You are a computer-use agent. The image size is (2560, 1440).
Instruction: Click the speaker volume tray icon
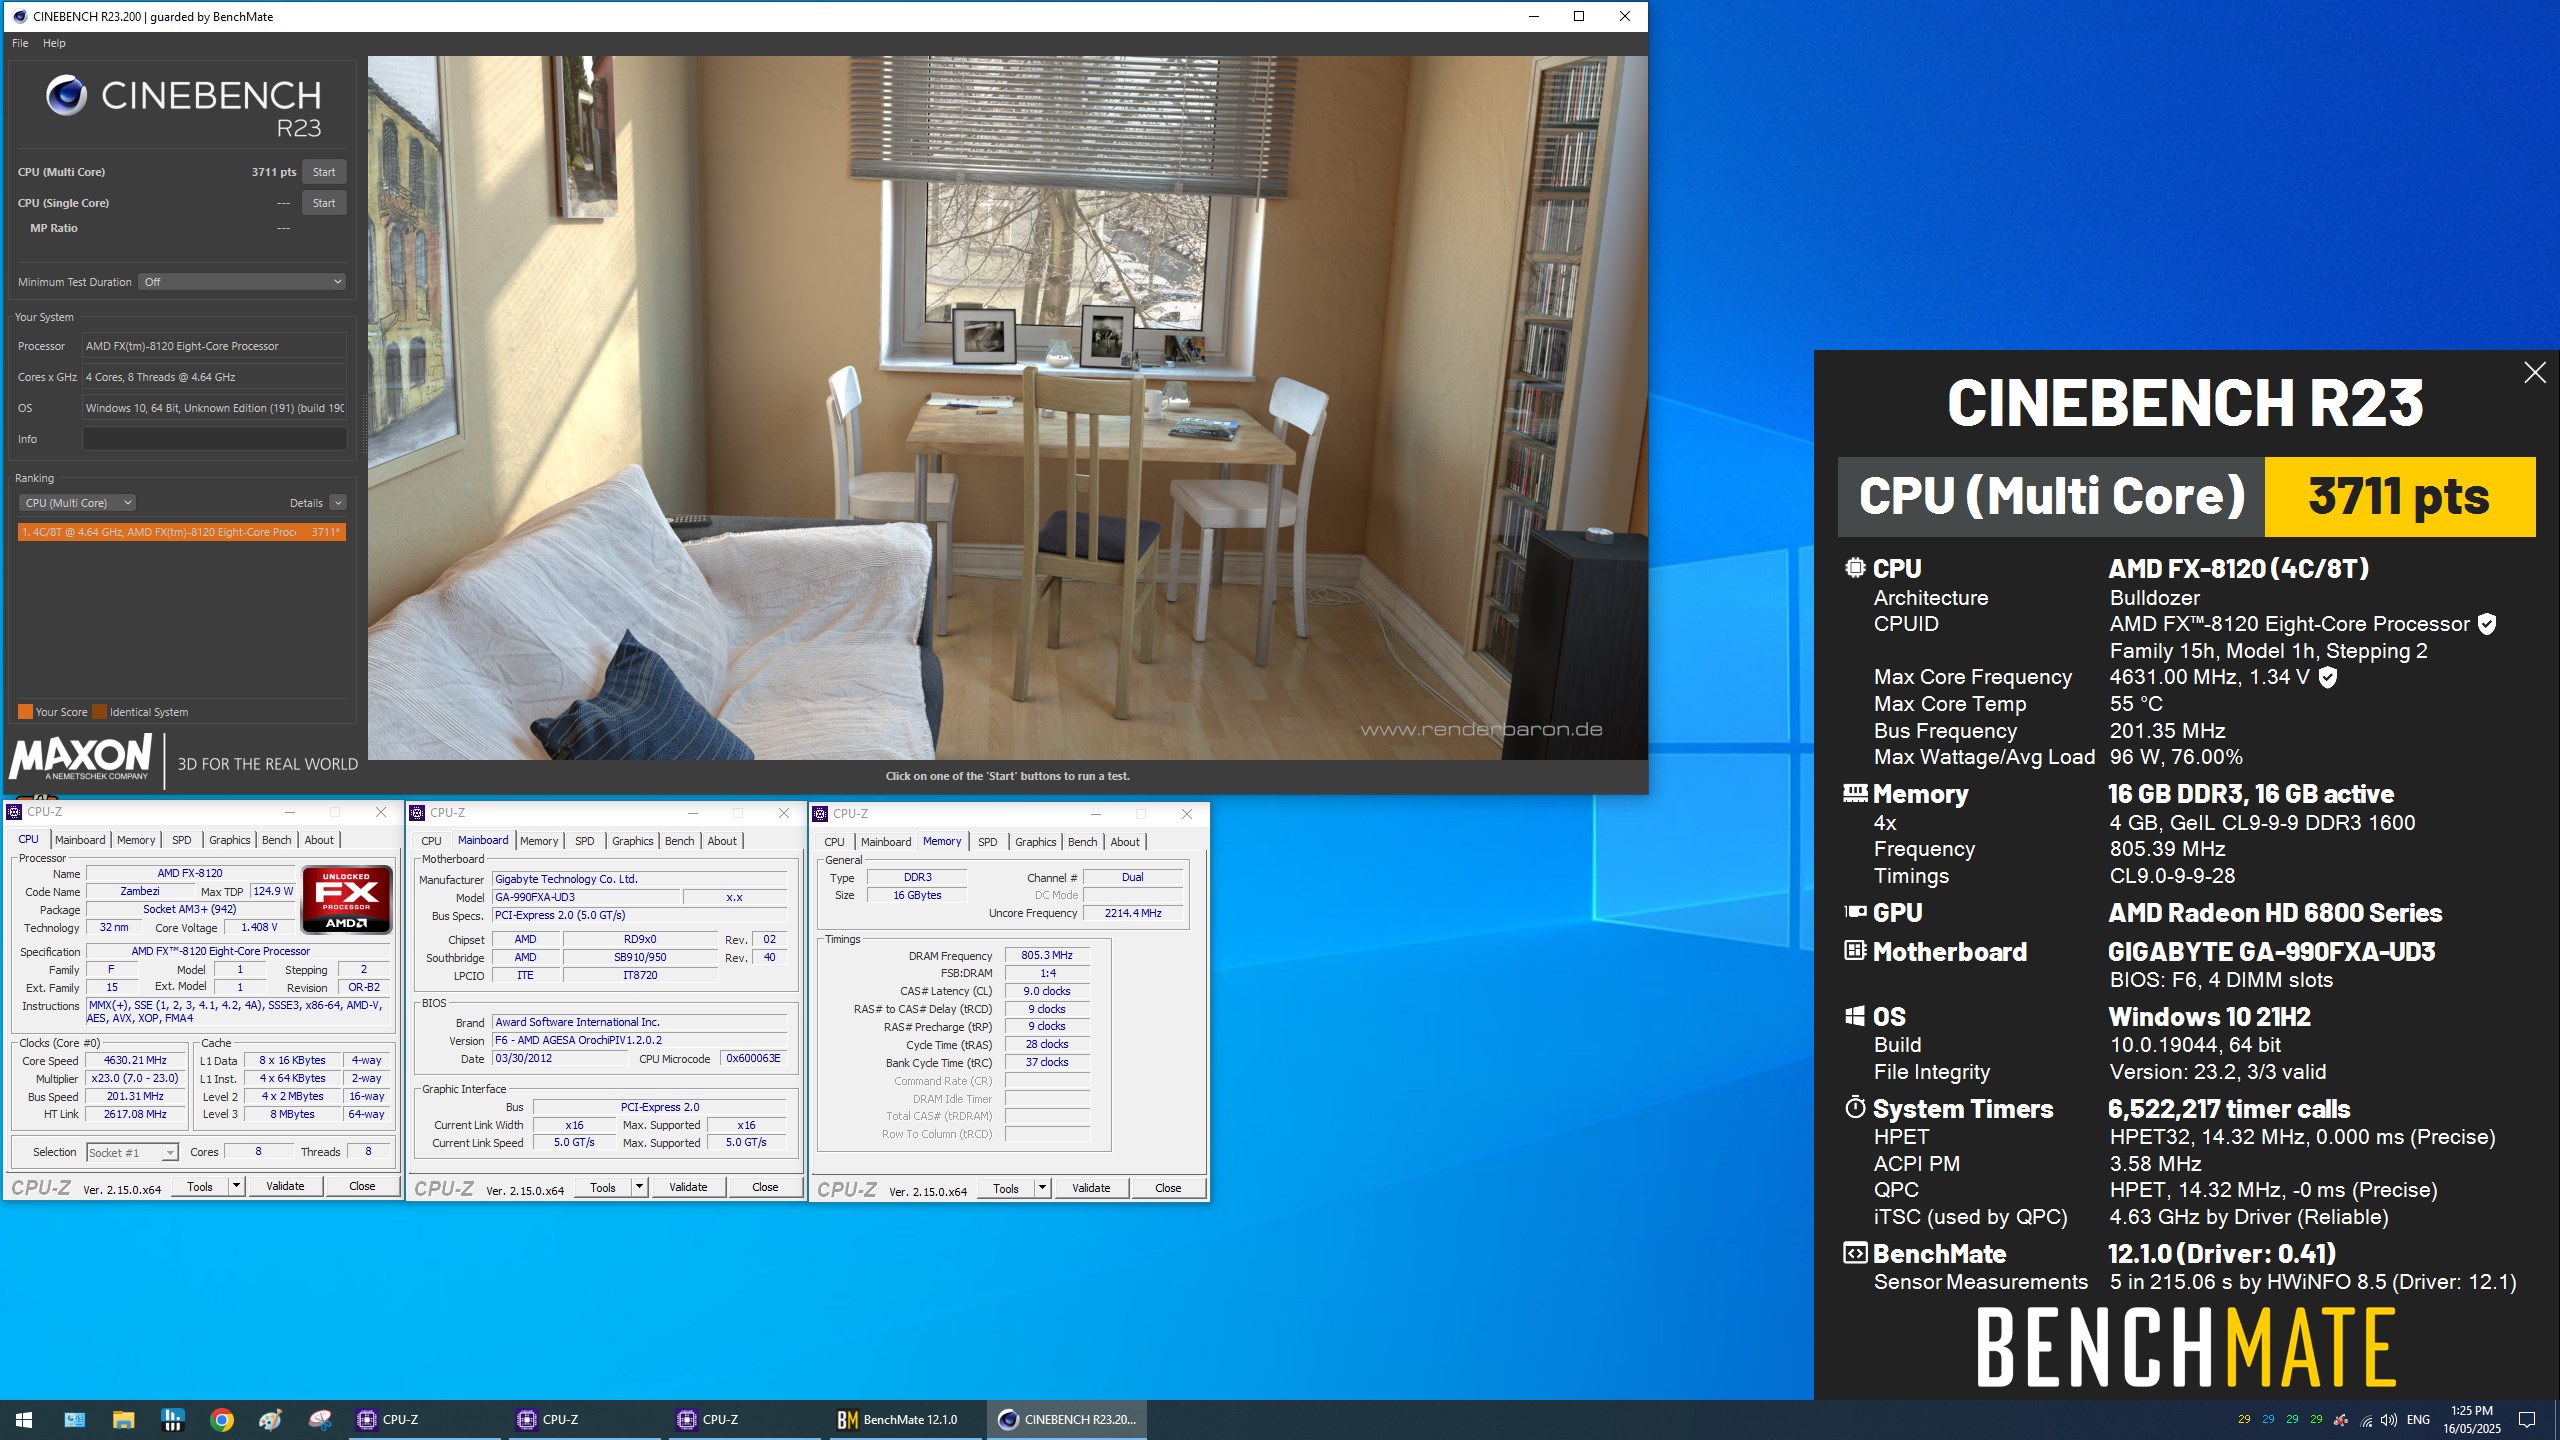(2389, 1420)
